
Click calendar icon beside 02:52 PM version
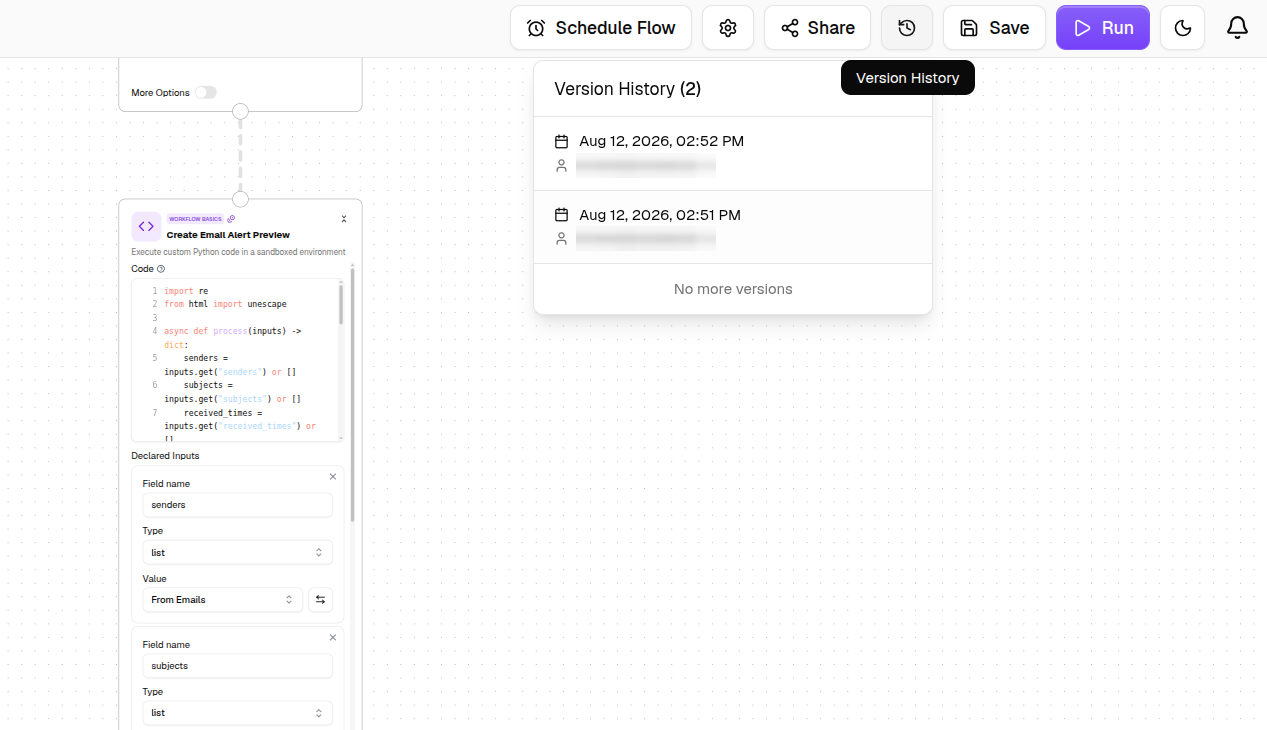561,141
